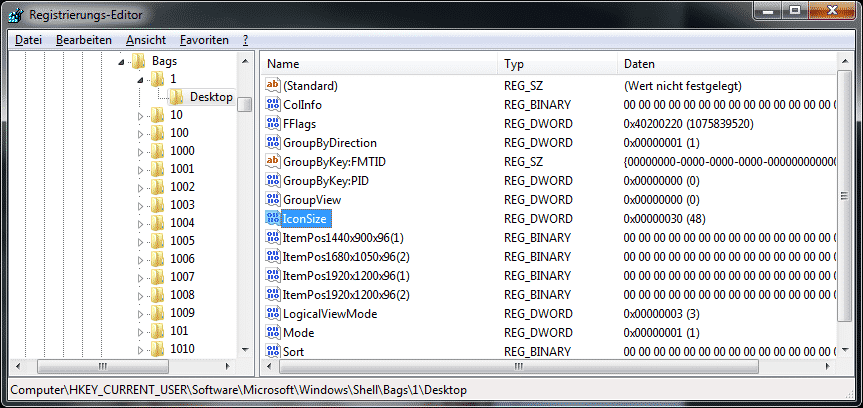Click "(Wert nicht festgelegt)" data cell

pos(682,85)
